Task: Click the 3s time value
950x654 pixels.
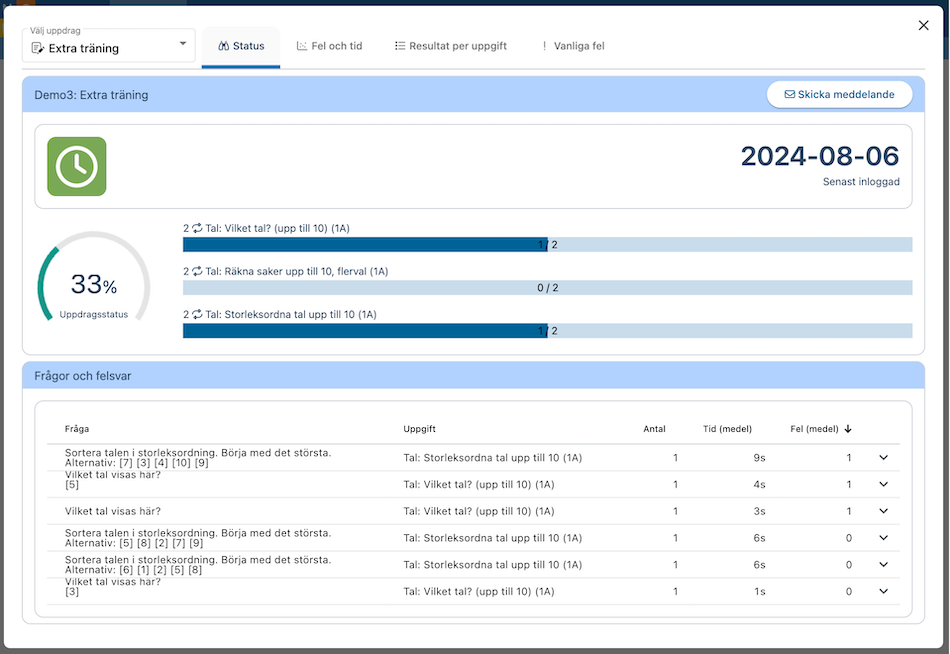Action: click(x=759, y=511)
